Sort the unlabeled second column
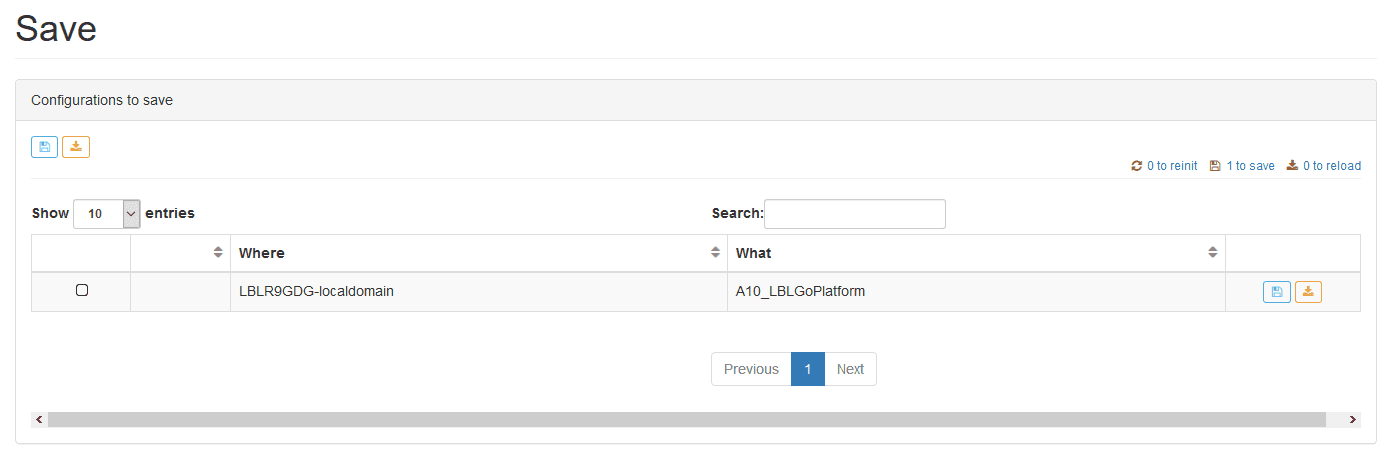 (181, 253)
